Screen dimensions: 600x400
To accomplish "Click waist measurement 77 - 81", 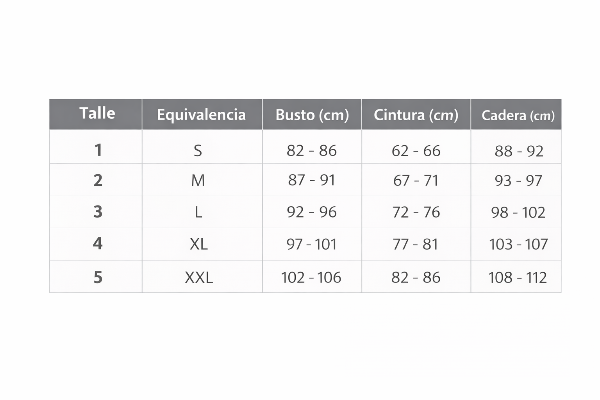I will point(416,244).
